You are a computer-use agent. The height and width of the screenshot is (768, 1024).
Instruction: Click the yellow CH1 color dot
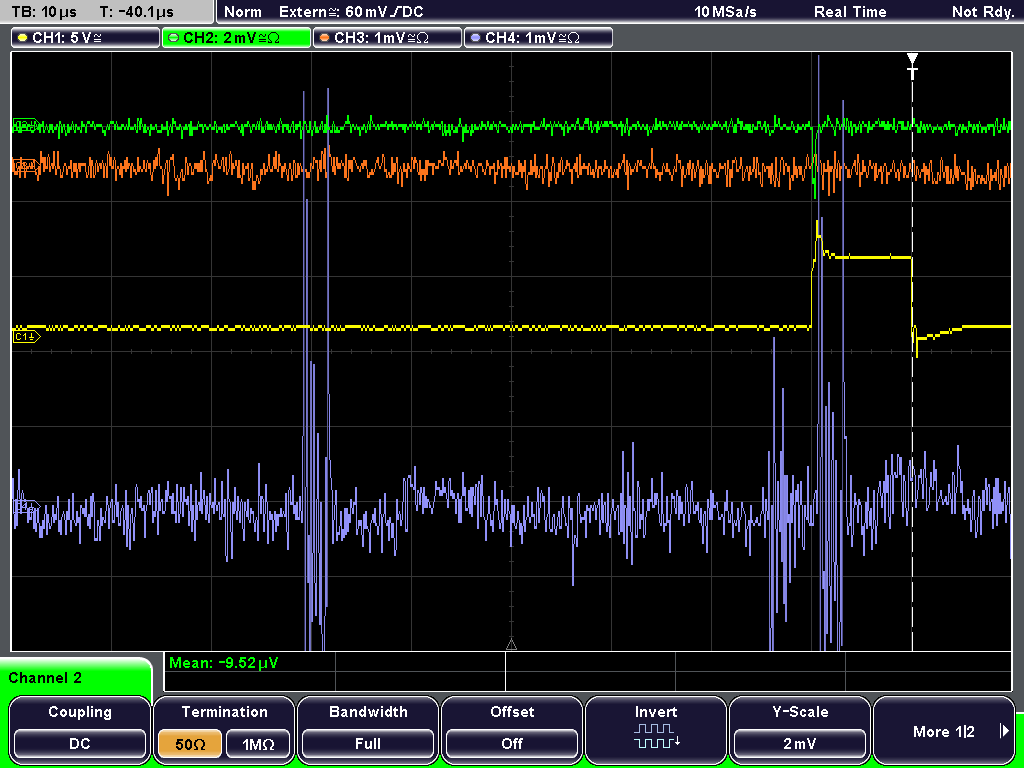(x=22, y=38)
